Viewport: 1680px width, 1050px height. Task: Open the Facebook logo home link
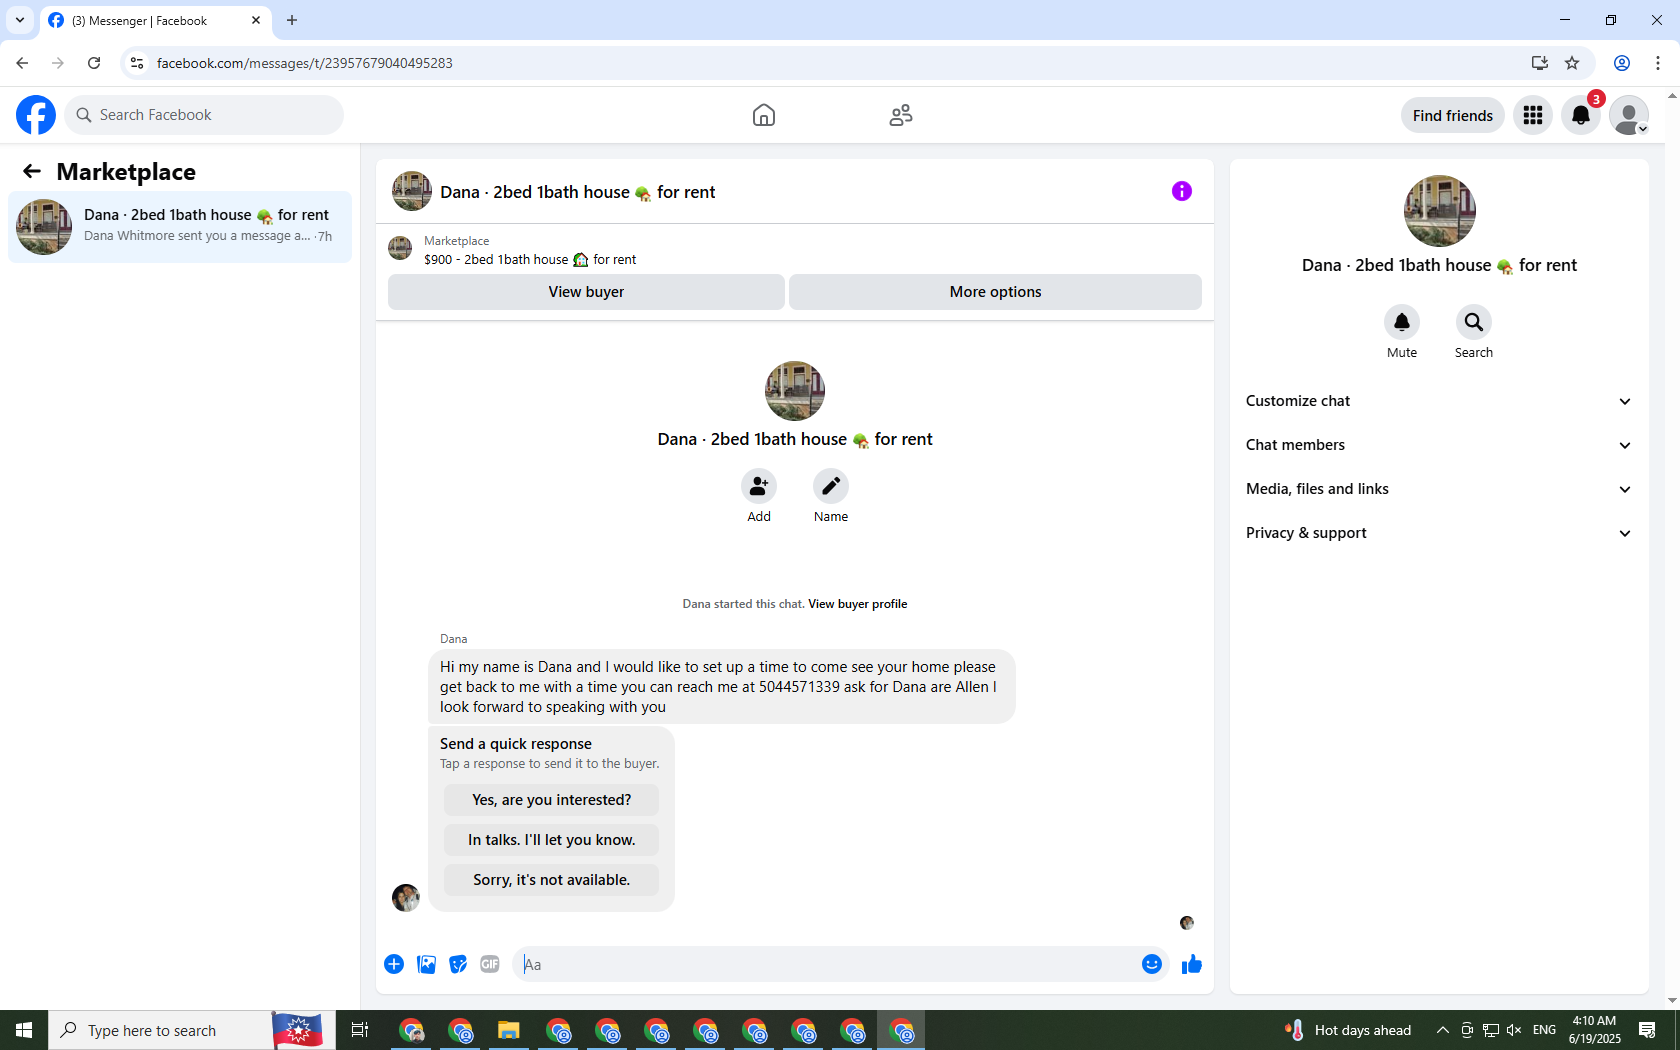(36, 115)
